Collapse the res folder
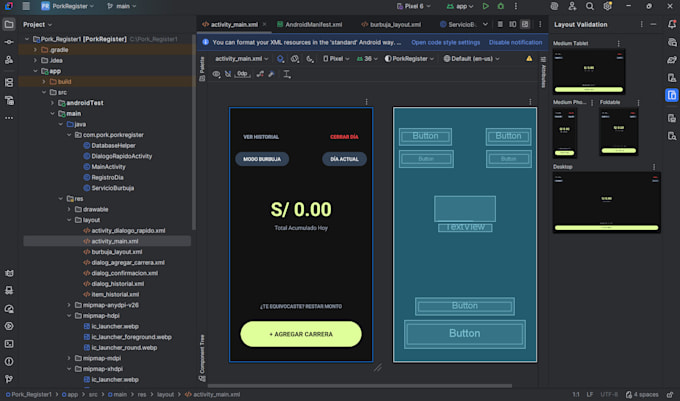Screen dimensions: 680x401 [x=61, y=199]
